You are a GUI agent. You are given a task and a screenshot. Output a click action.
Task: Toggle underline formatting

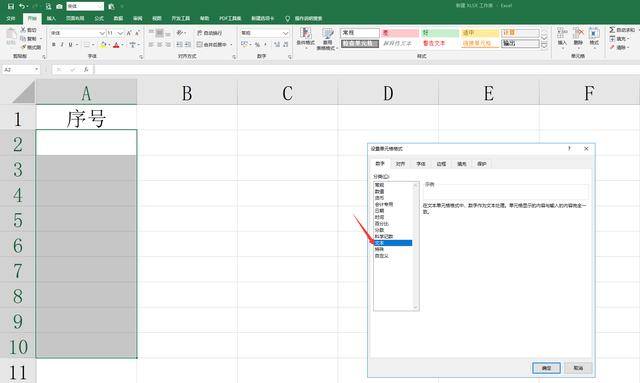pyautogui.click(x=71, y=45)
